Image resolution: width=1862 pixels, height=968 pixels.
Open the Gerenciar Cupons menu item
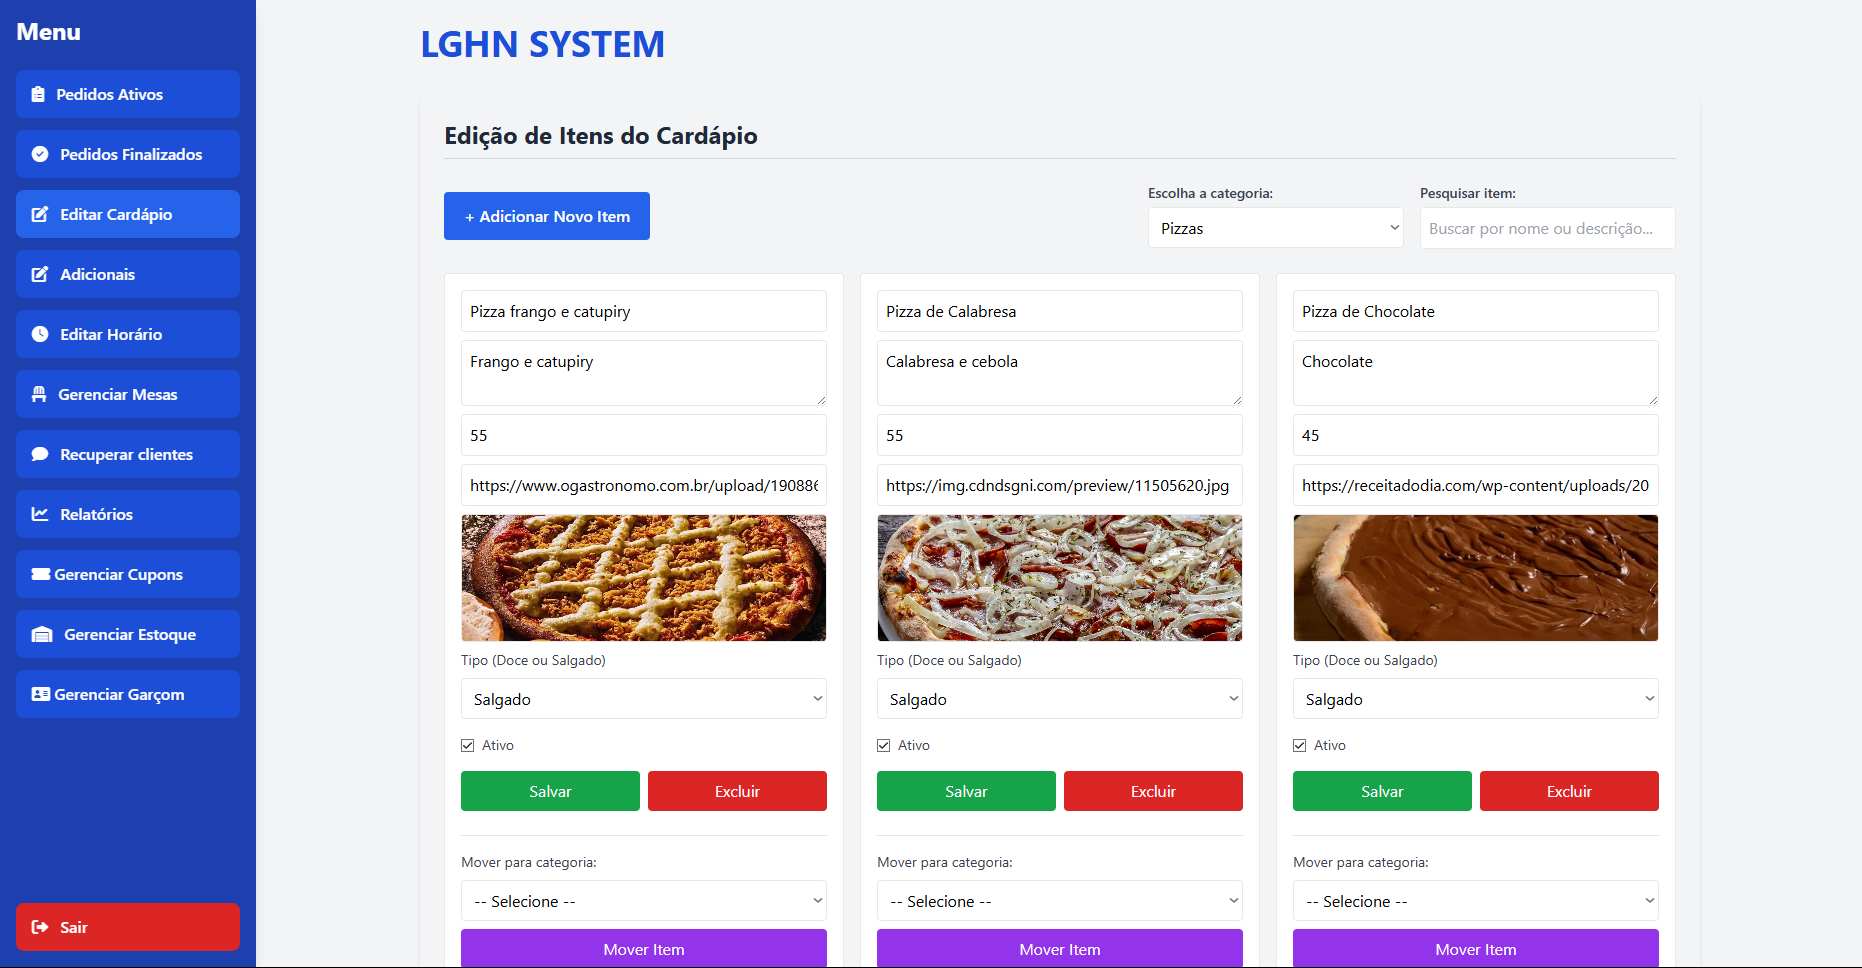(128, 574)
